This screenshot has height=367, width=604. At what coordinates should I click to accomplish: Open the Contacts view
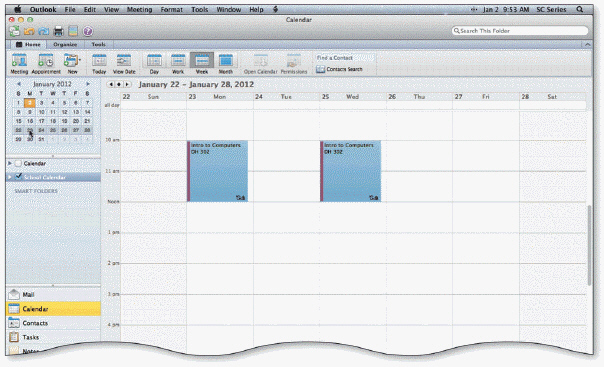tap(53, 323)
